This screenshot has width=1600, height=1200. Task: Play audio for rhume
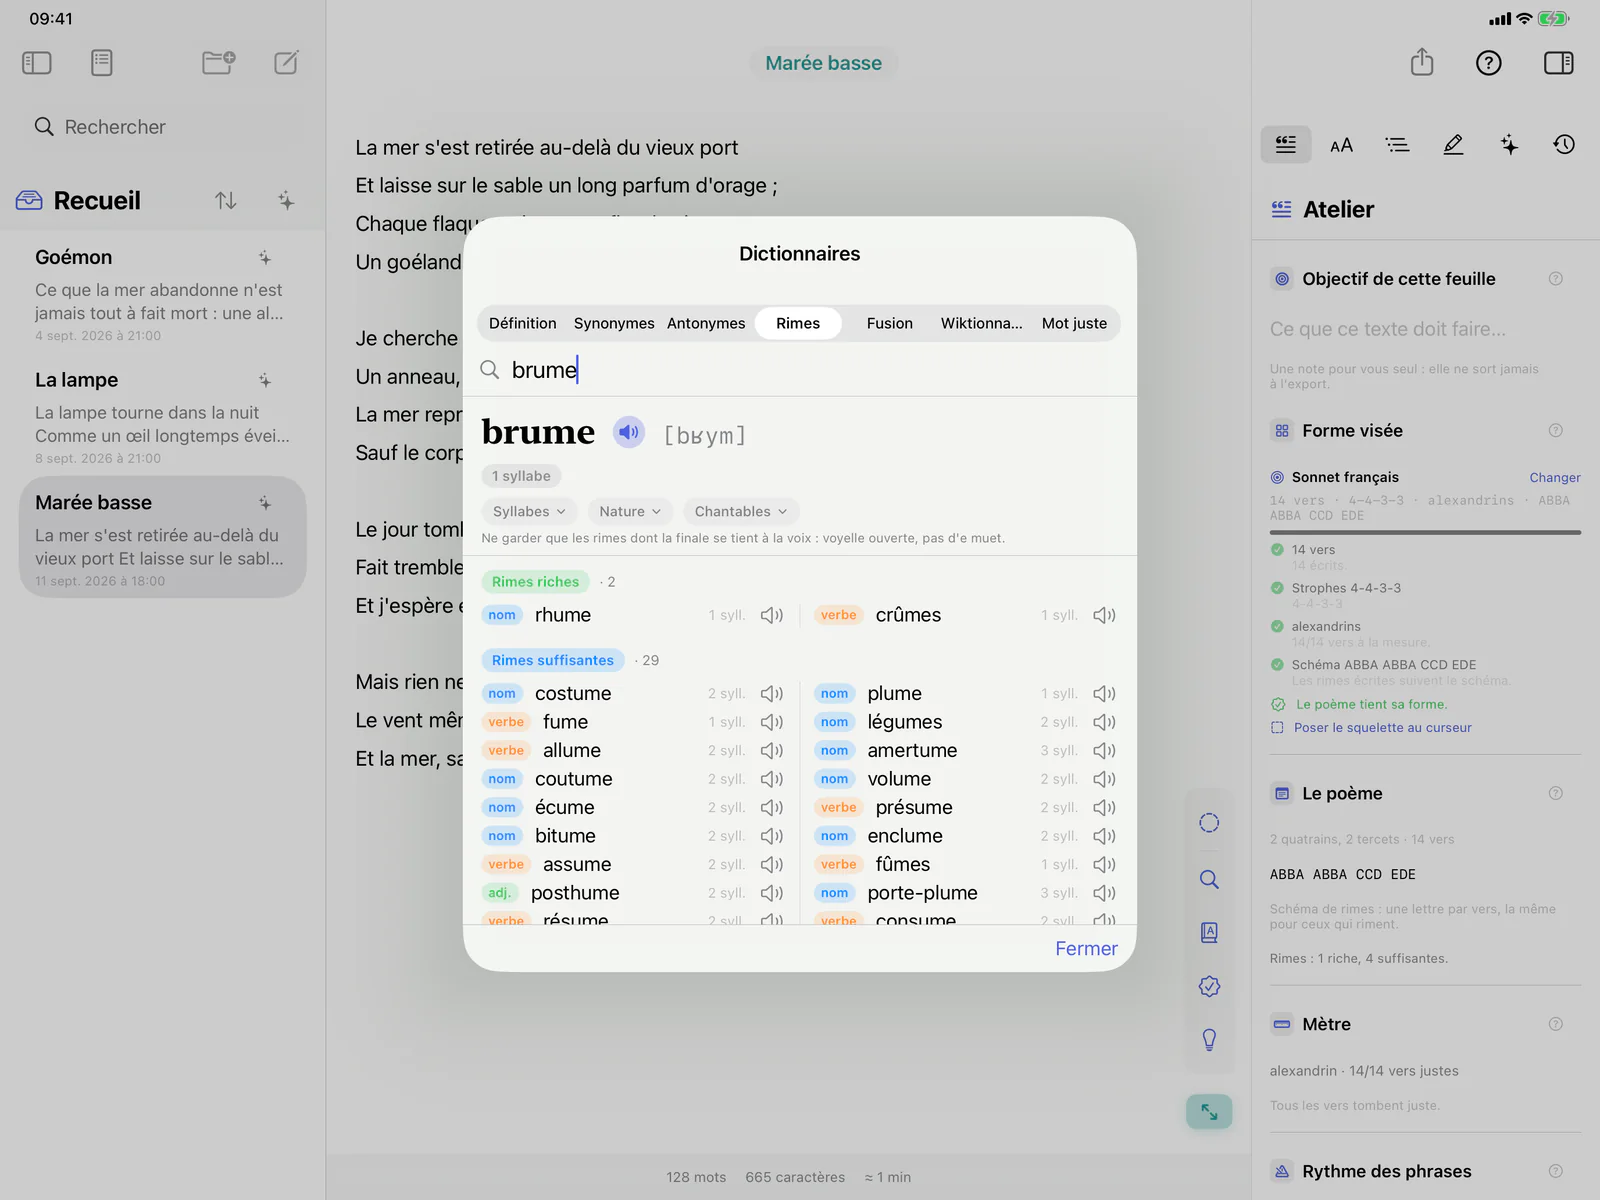click(771, 615)
